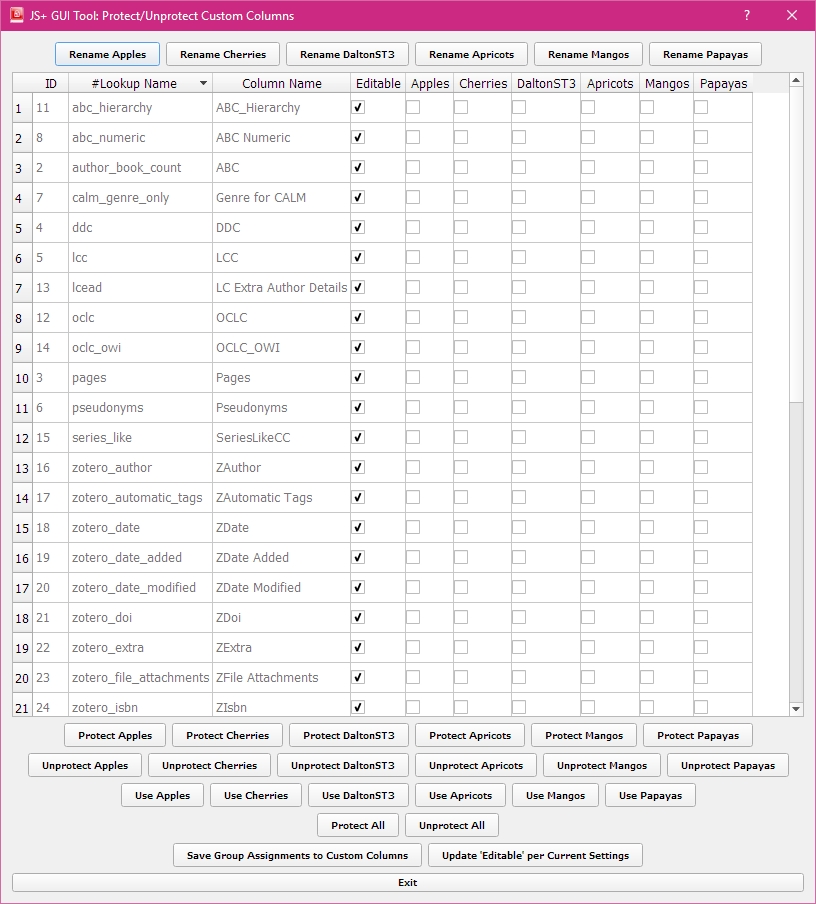The image size is (816, 904).
Task: Click Rename Papayas
Action: tap(705, 54)
